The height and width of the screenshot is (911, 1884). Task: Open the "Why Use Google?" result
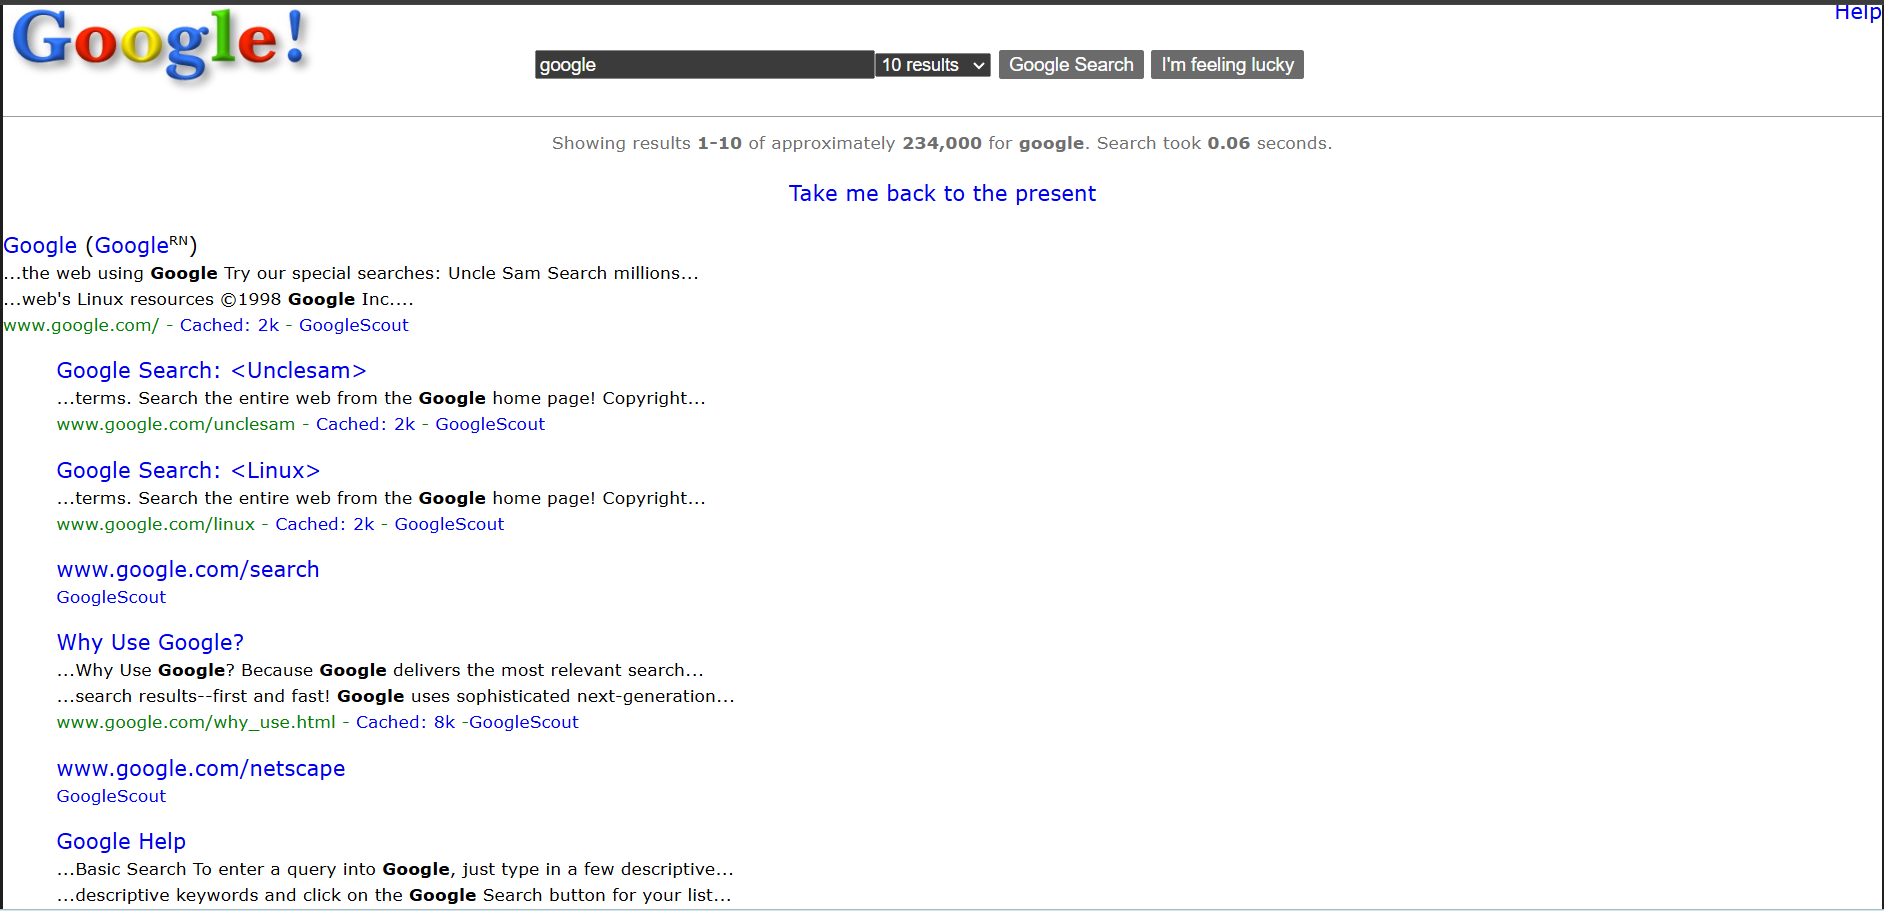[x=149, y=642]
